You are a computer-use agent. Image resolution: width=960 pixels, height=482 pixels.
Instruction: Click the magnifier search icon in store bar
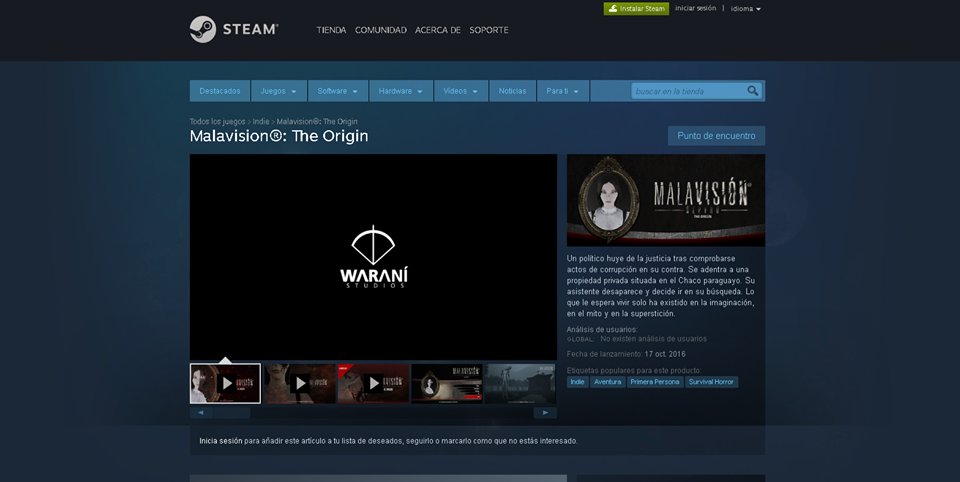click(752, 91)
